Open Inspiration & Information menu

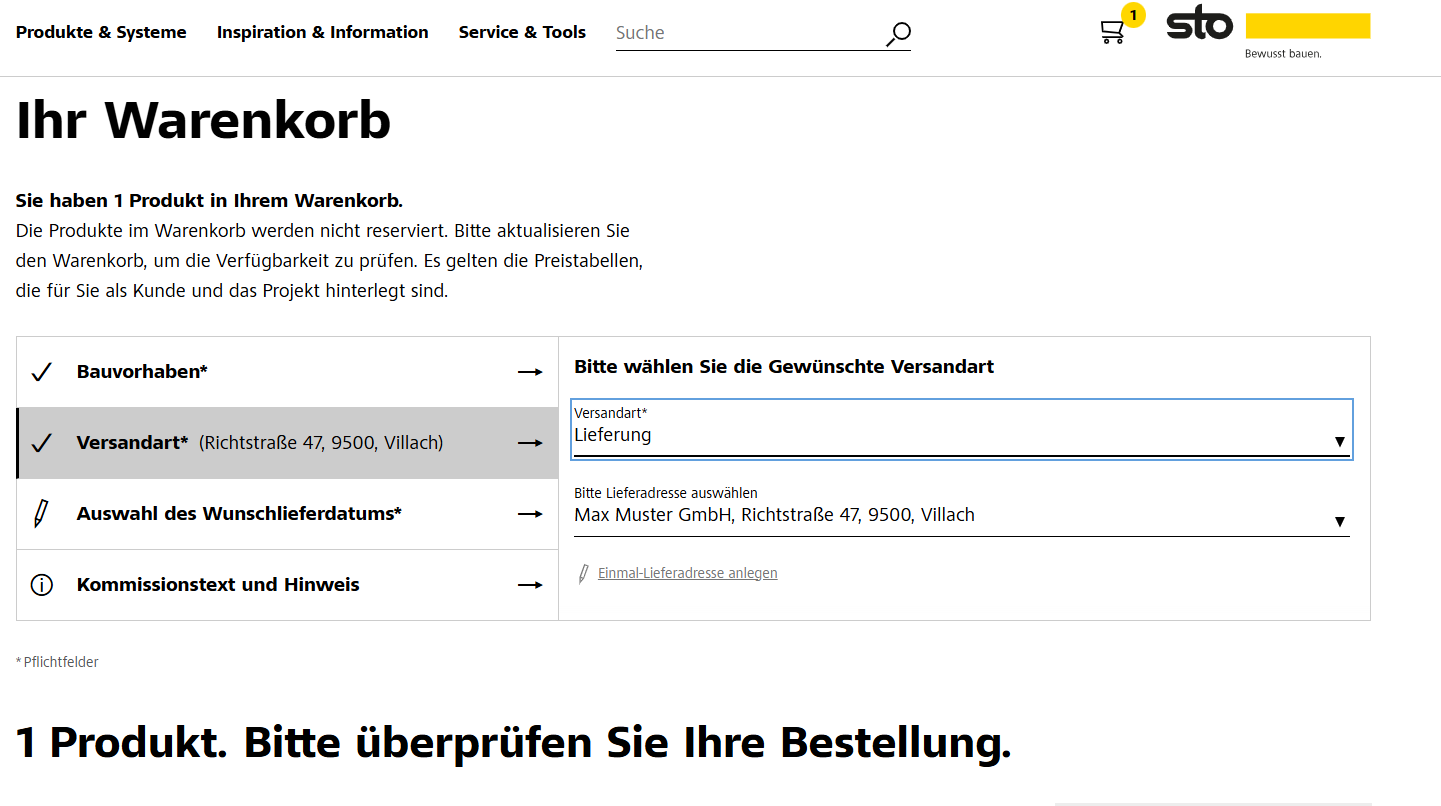322,32
